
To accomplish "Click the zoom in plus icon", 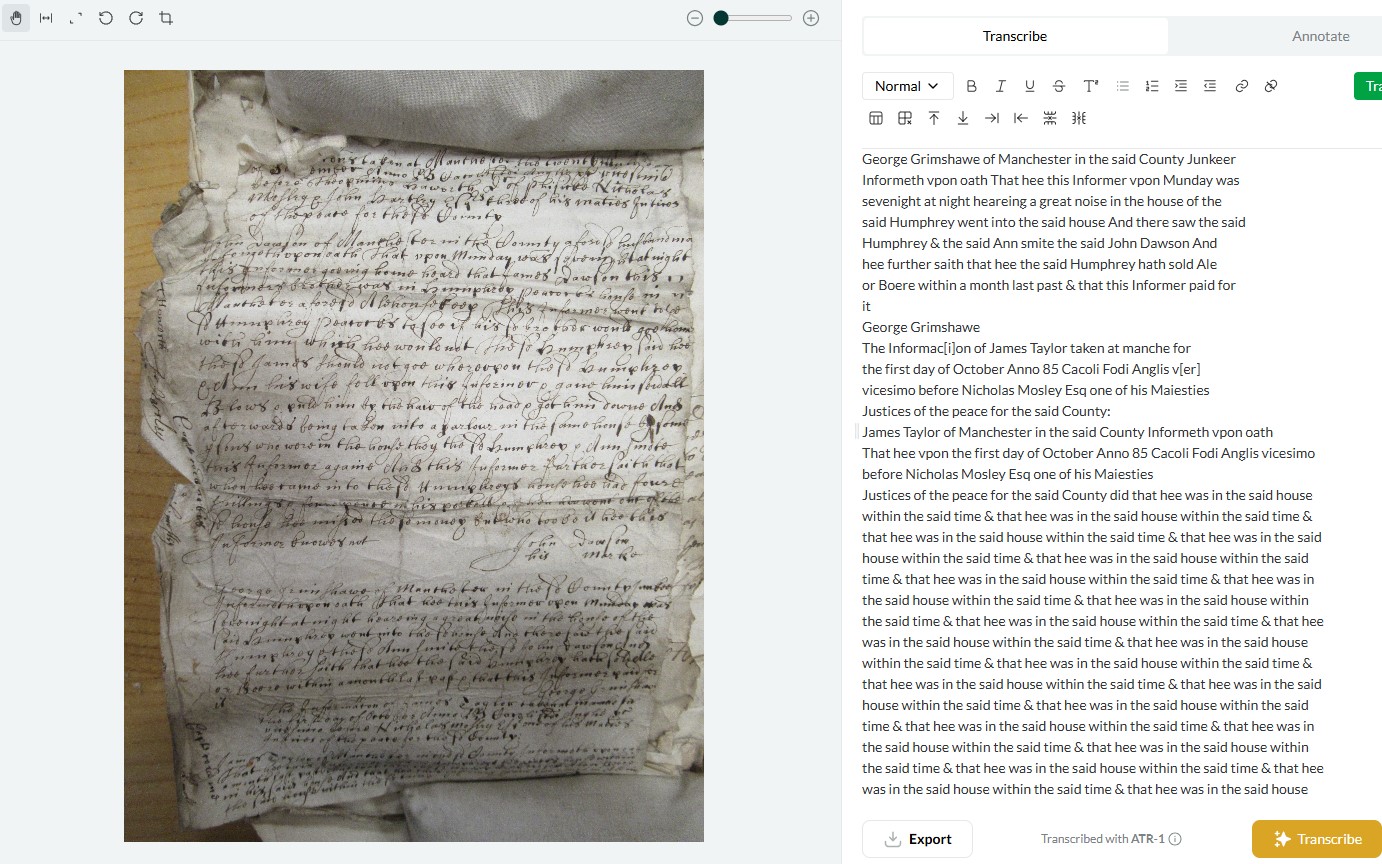I will pos(811,18).
